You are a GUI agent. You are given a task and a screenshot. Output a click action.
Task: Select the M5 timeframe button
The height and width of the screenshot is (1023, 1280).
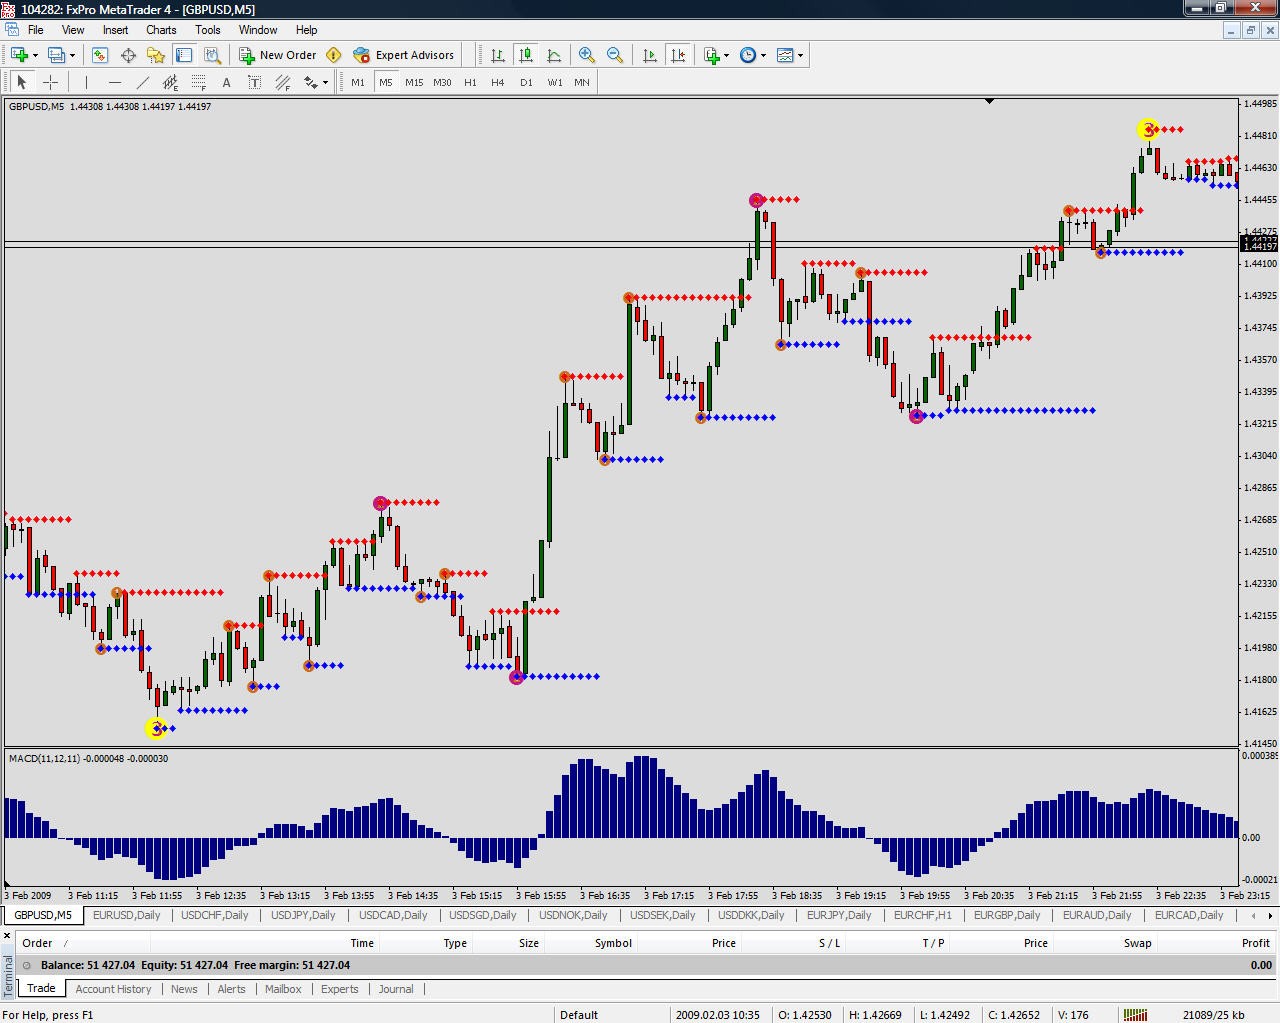(x=386, y=82)
